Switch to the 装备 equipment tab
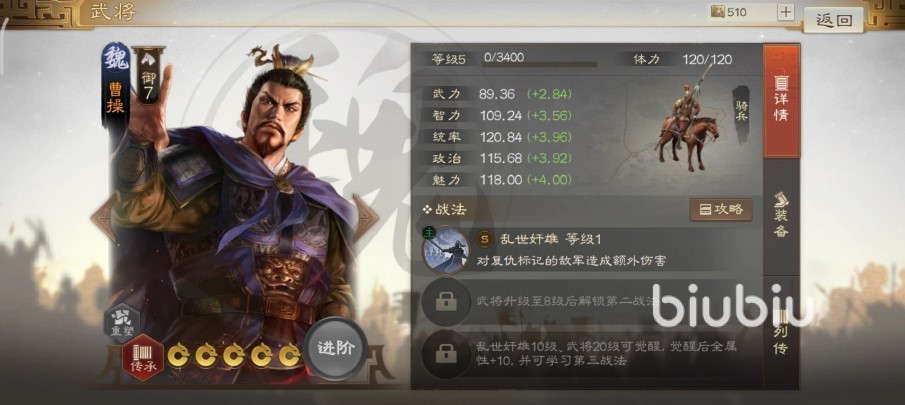Screen dimensions: 905x405 coord(781,215)
